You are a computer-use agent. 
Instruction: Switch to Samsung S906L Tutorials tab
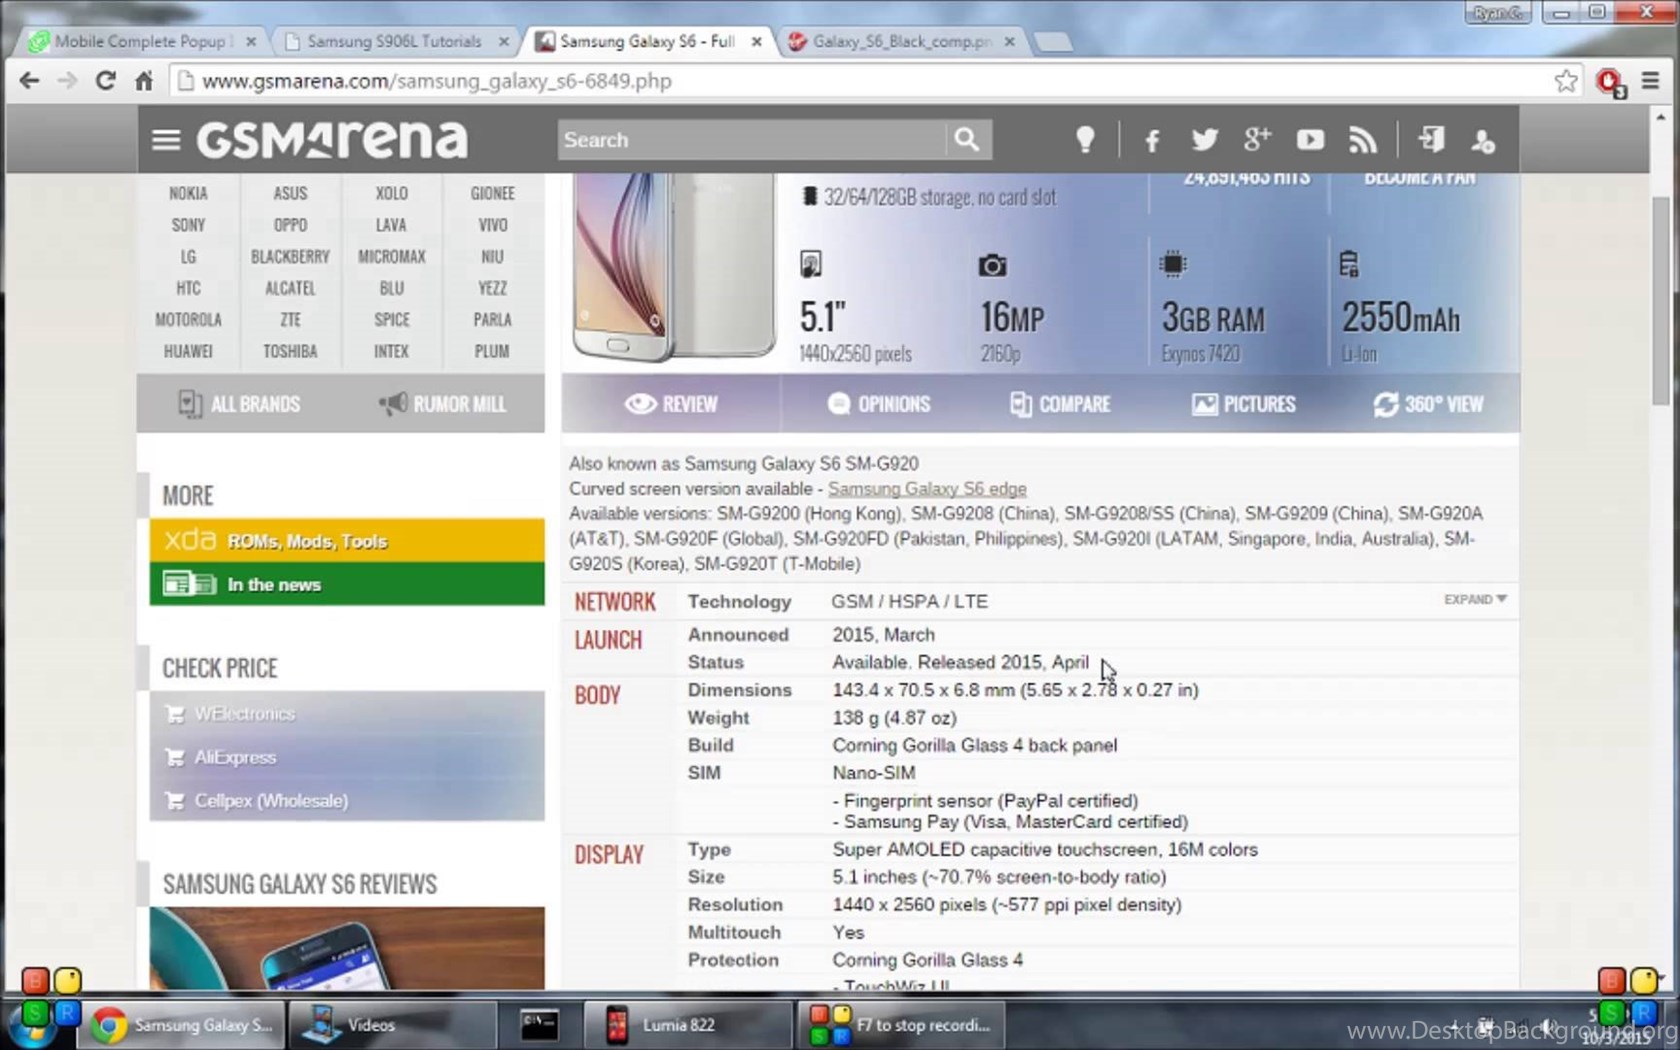pos(394,41)
